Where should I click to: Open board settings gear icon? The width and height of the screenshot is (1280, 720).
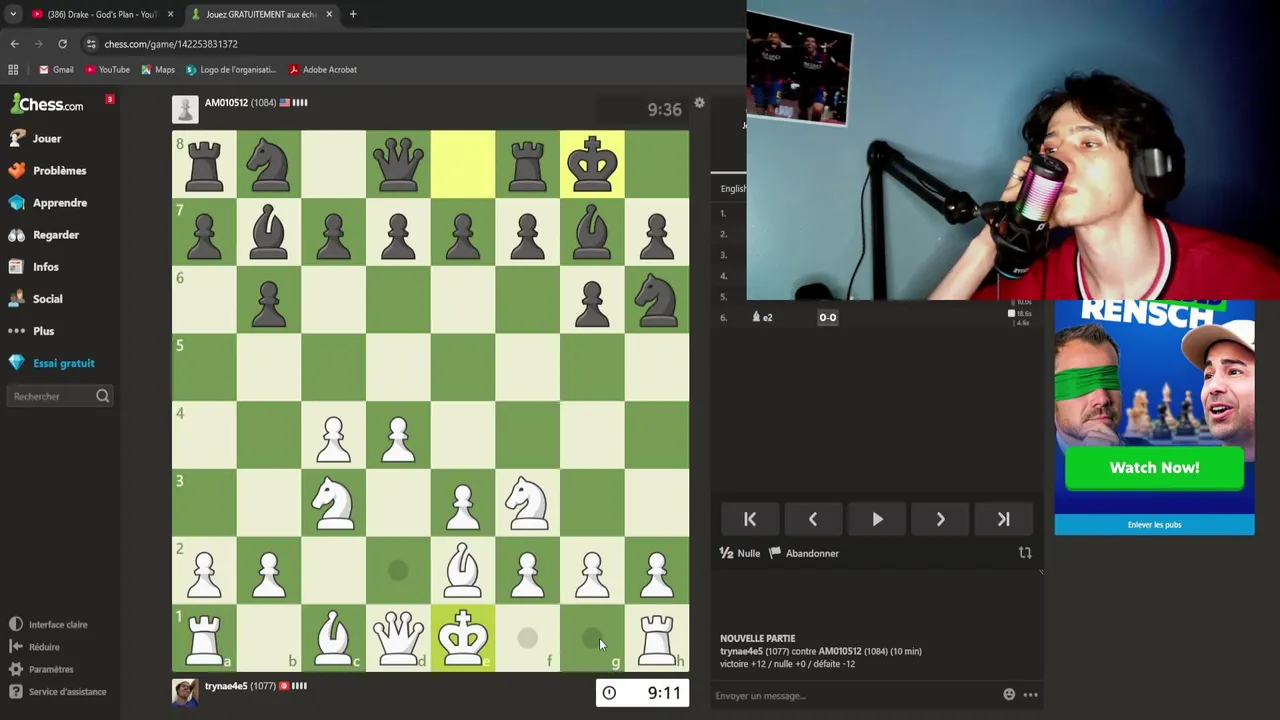[x=699, y=103]
